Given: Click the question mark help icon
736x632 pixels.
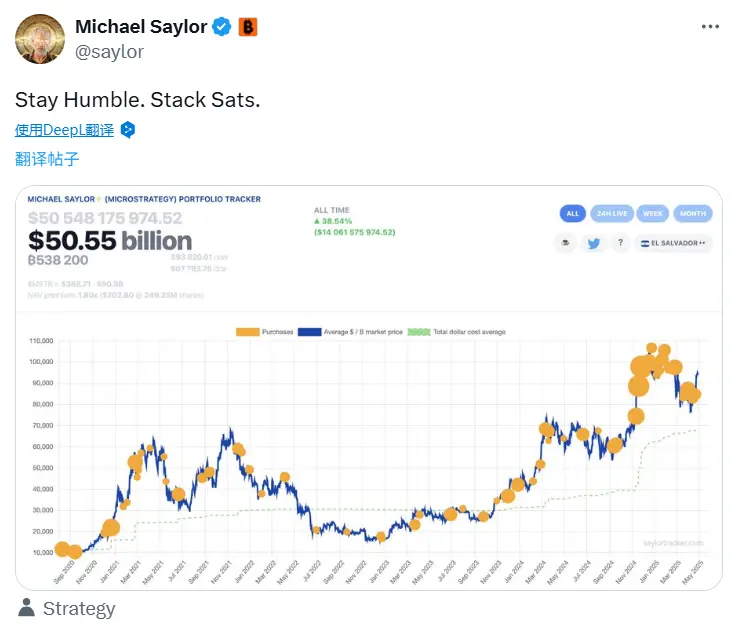Looking at the screenshot, I should pos(620,243).
